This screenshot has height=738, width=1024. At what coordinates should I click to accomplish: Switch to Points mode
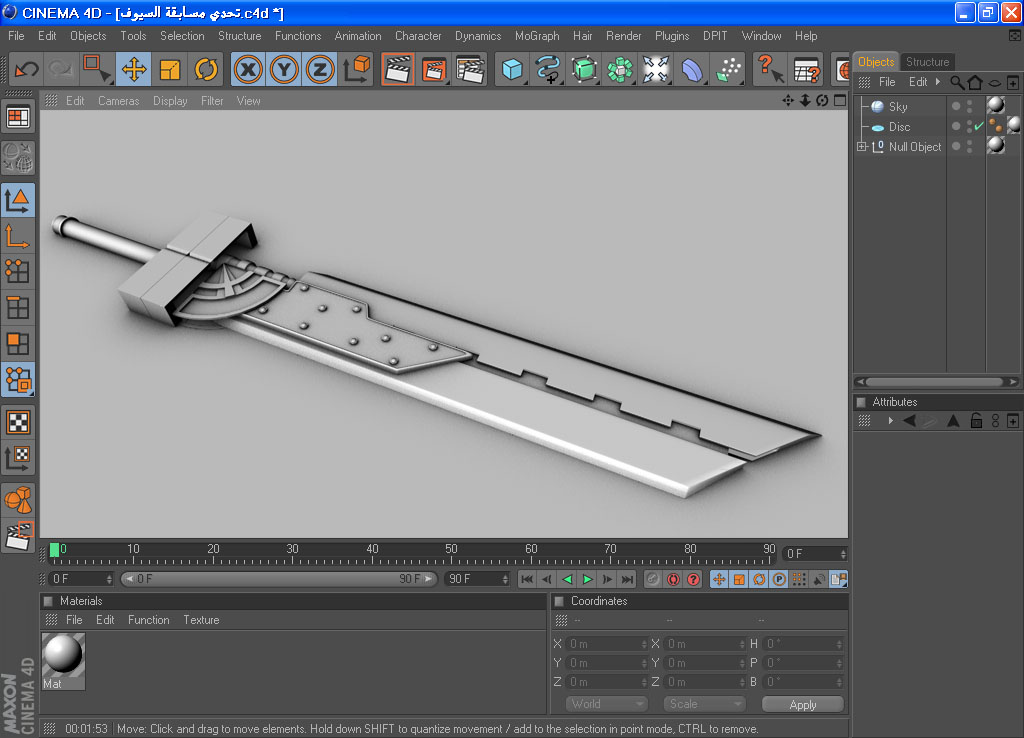coord(18,271)
